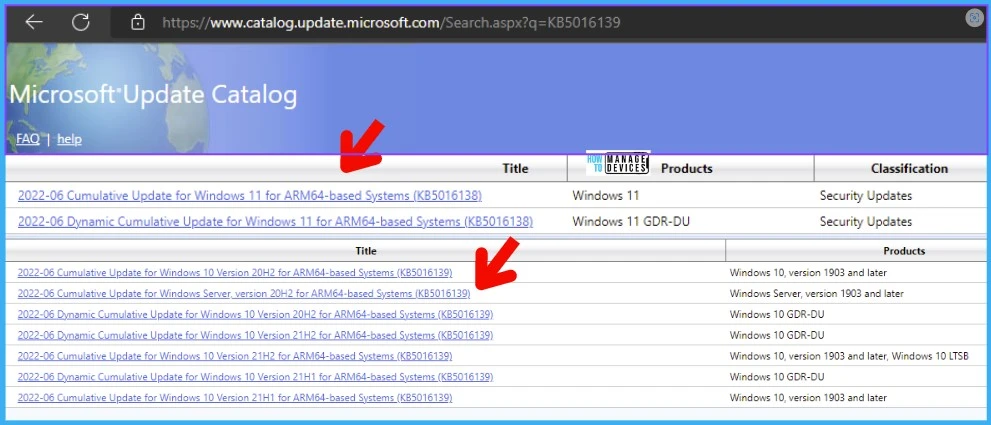Open Dynamic Cumulative Update Windows 10 21H1 link
The height and width of the screenshot is (425, 991).
point(255,377)
